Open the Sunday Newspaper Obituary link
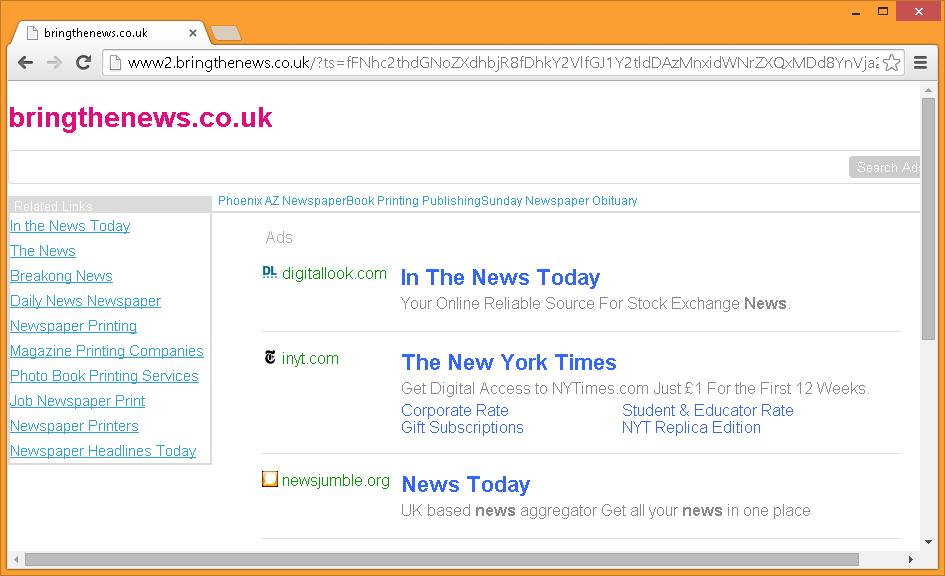This screenshot has width=945, height=576. tap(559, 201)
